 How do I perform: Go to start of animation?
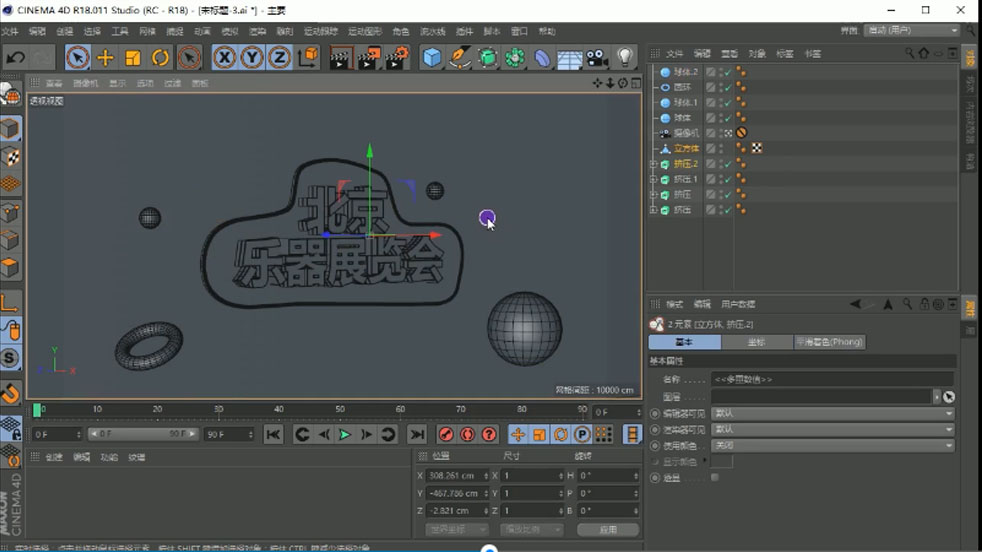coord(273,434)
